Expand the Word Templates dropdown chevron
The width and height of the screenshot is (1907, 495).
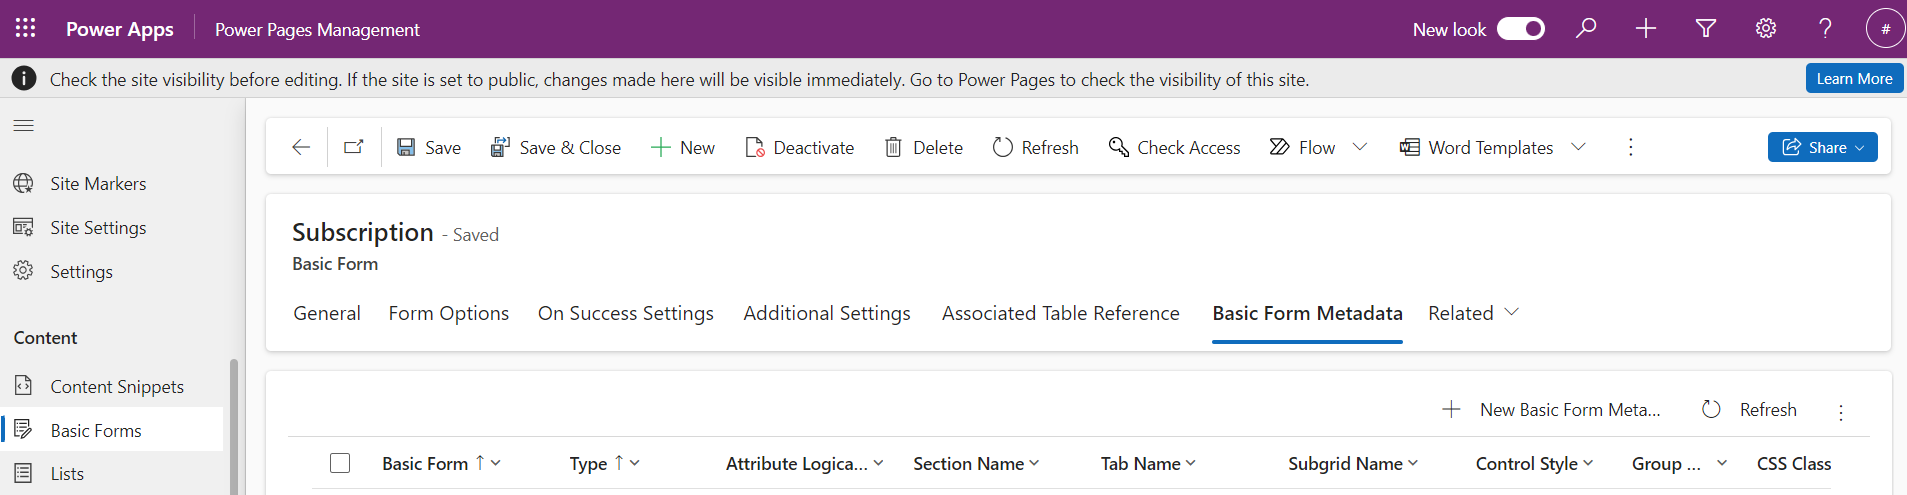pyautogui.click(x=1578, y=147)
